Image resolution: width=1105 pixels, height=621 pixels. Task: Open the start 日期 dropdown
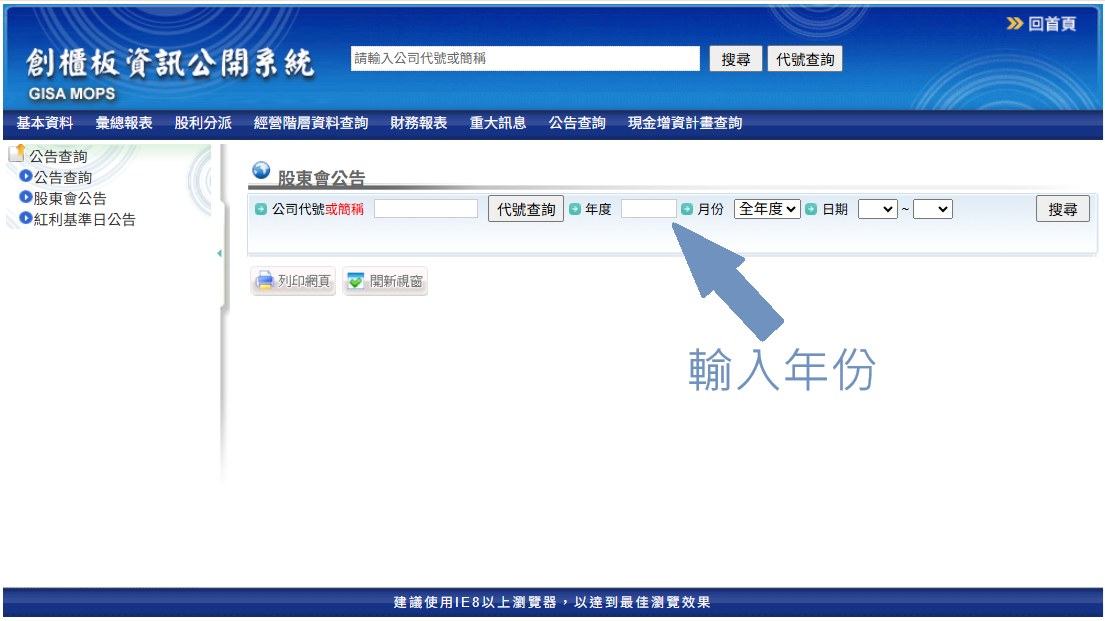pos(877,209)
